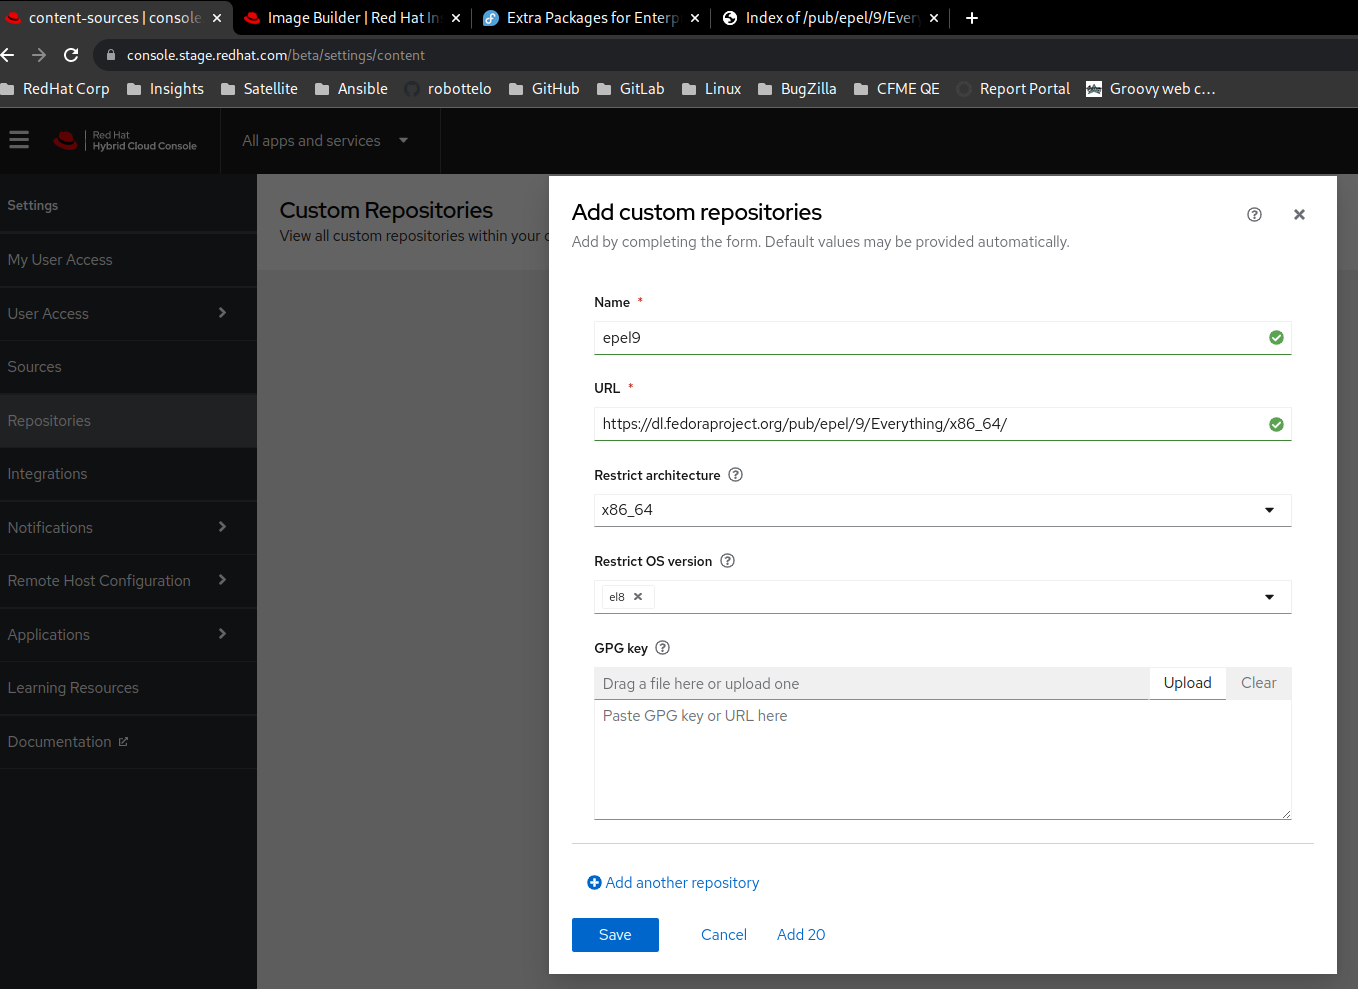Image resolution: width=1358 pixels, height=989 pixels.
Task: Click the Red Hat Hybrid Cloud Console logo
Action: (x=126, y=141)
